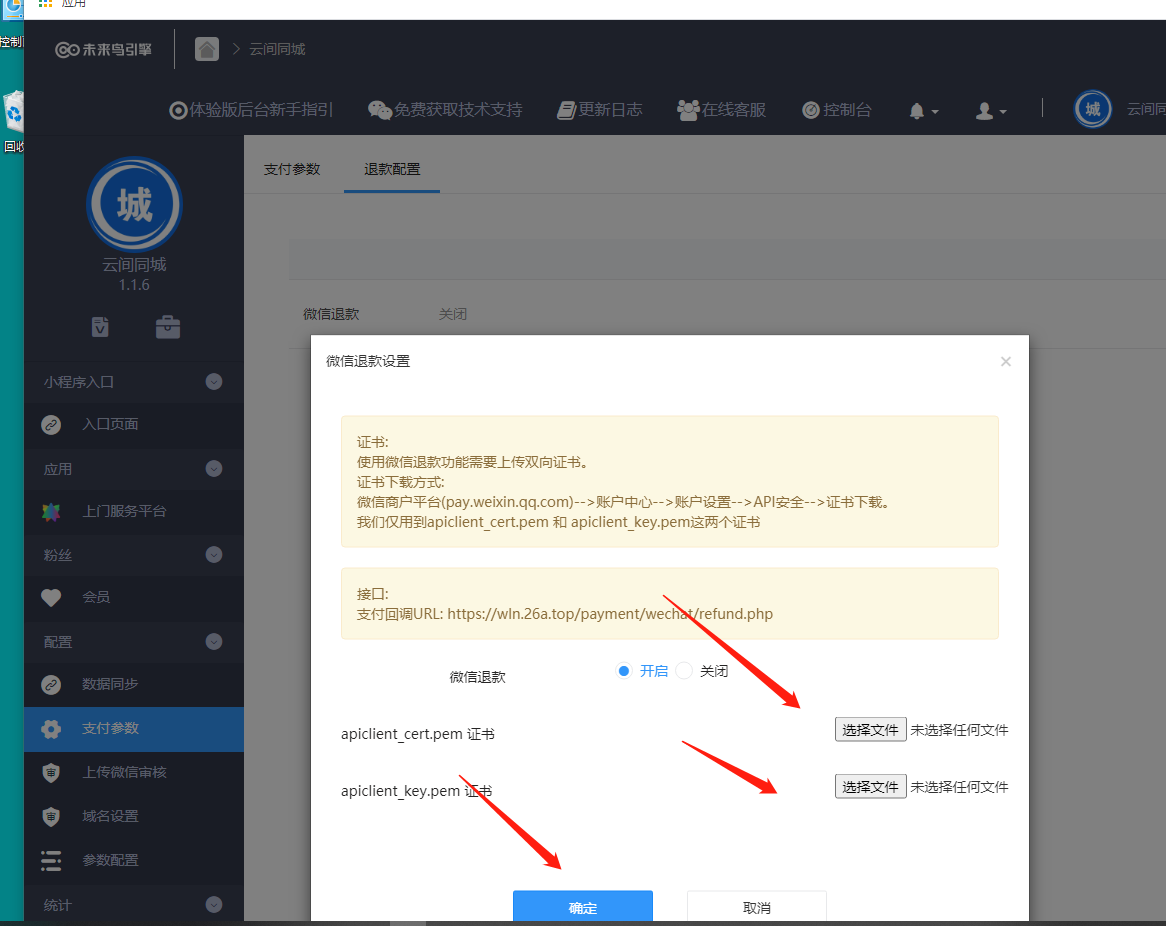Open the user account icon menu
The image size is (1166, 926).
click(x=990, y=111)
